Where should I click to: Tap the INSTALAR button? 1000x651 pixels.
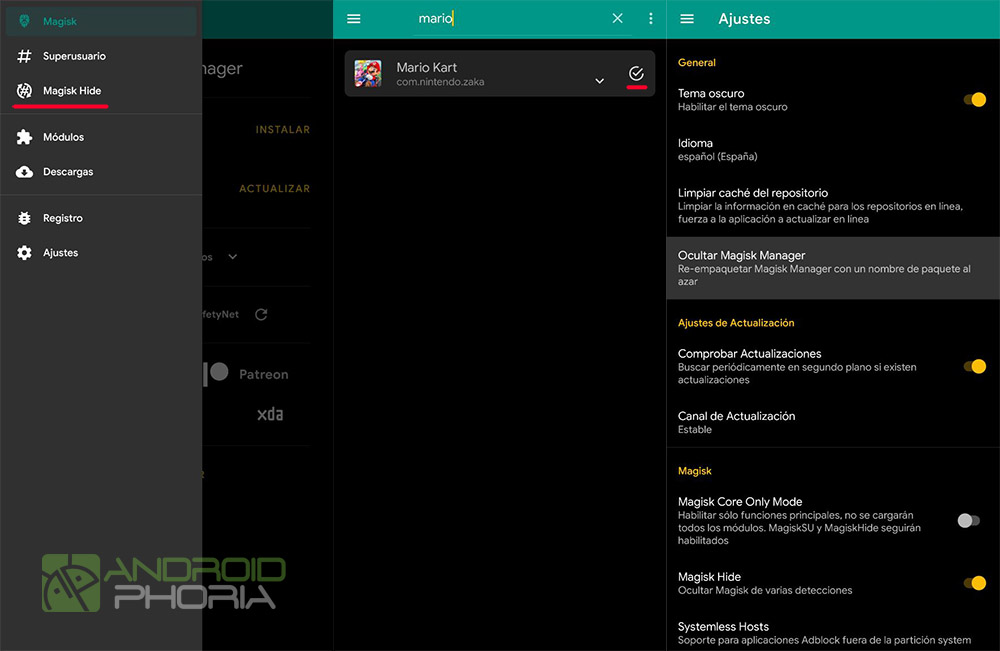pyautogui.click(x=283, y=129)
